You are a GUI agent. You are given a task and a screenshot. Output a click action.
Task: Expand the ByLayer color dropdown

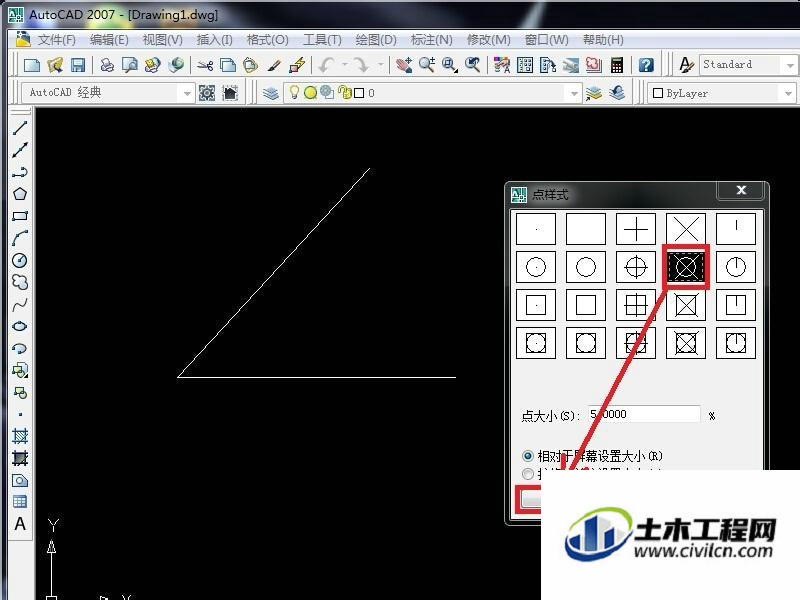(x=789, y=93)
